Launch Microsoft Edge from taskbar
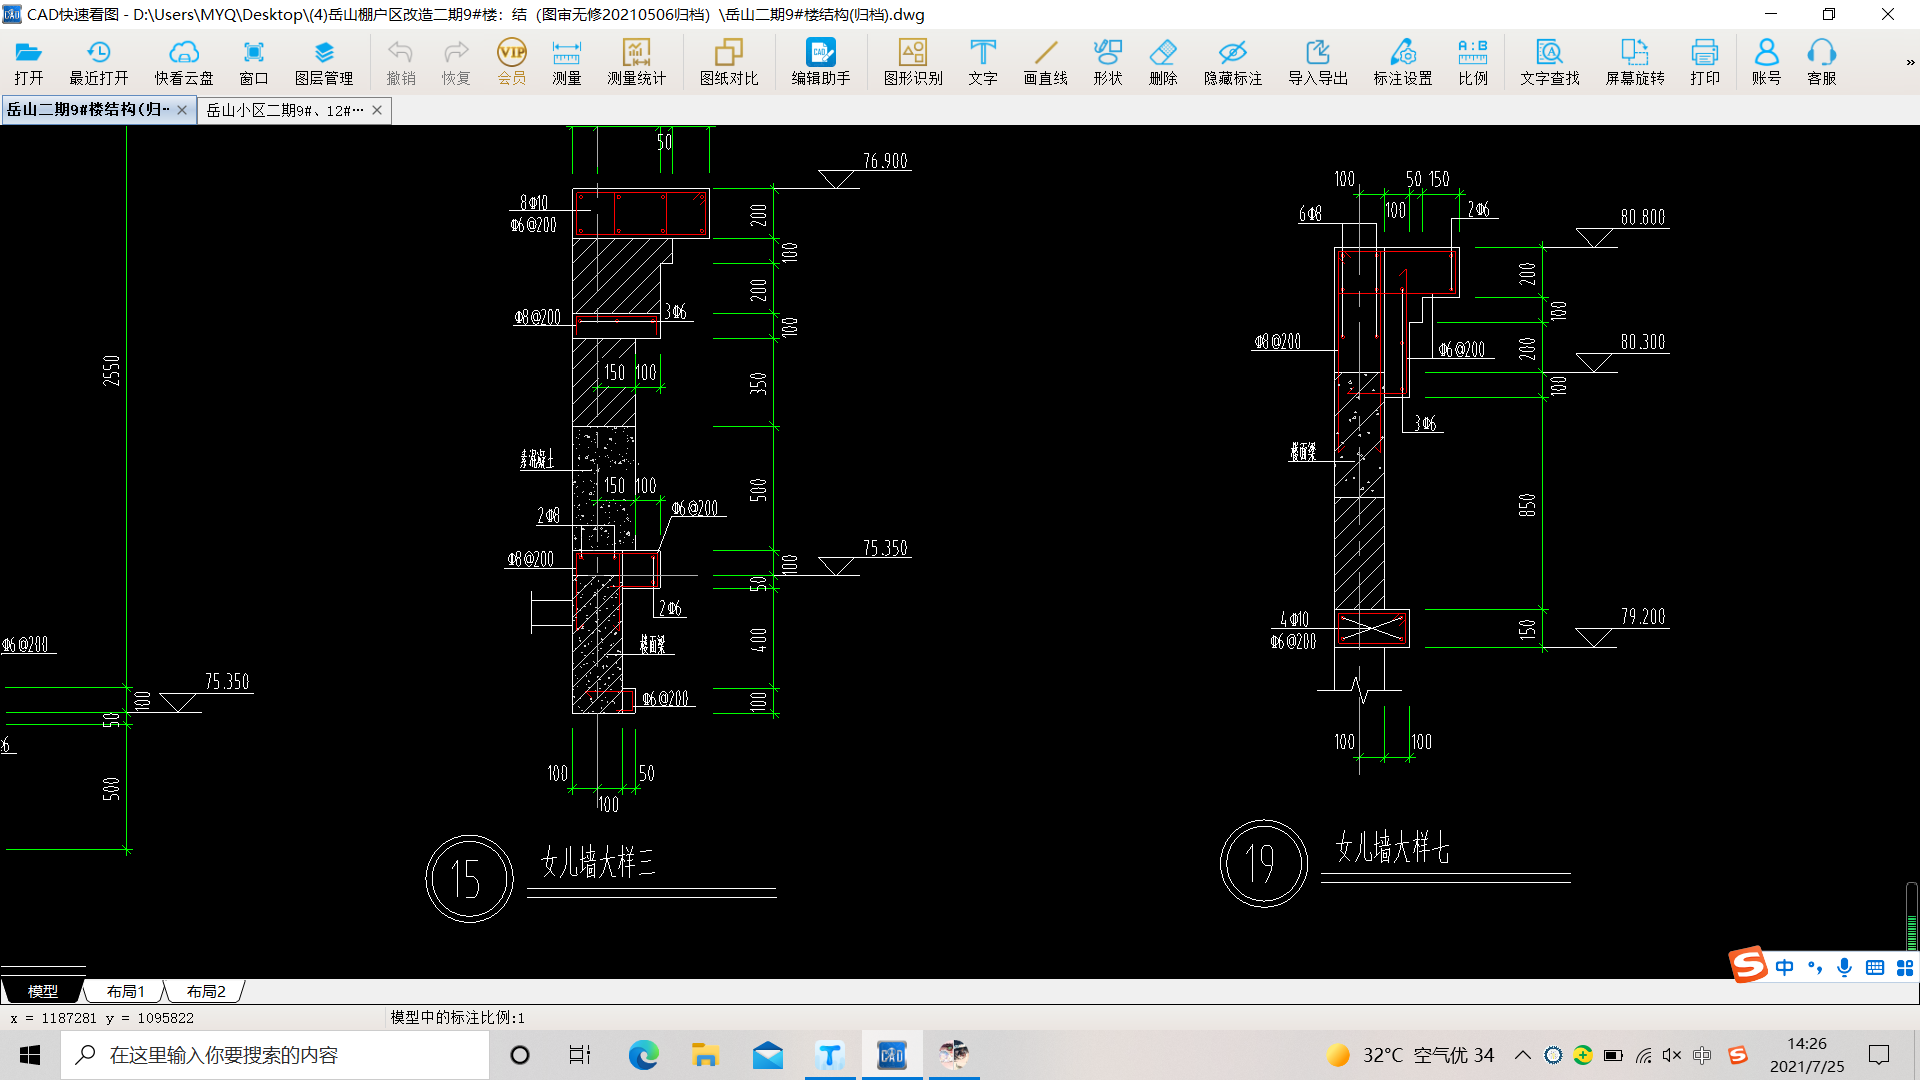 pyautogui.click(x=643, y=1055)
